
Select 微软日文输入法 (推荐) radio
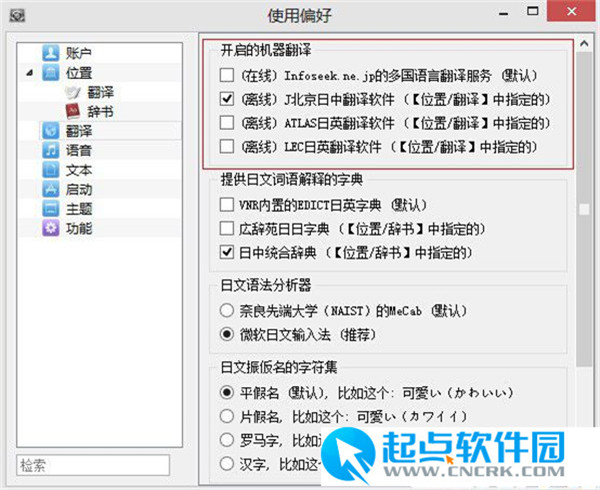pyautogui.click(x=227, y=334)
